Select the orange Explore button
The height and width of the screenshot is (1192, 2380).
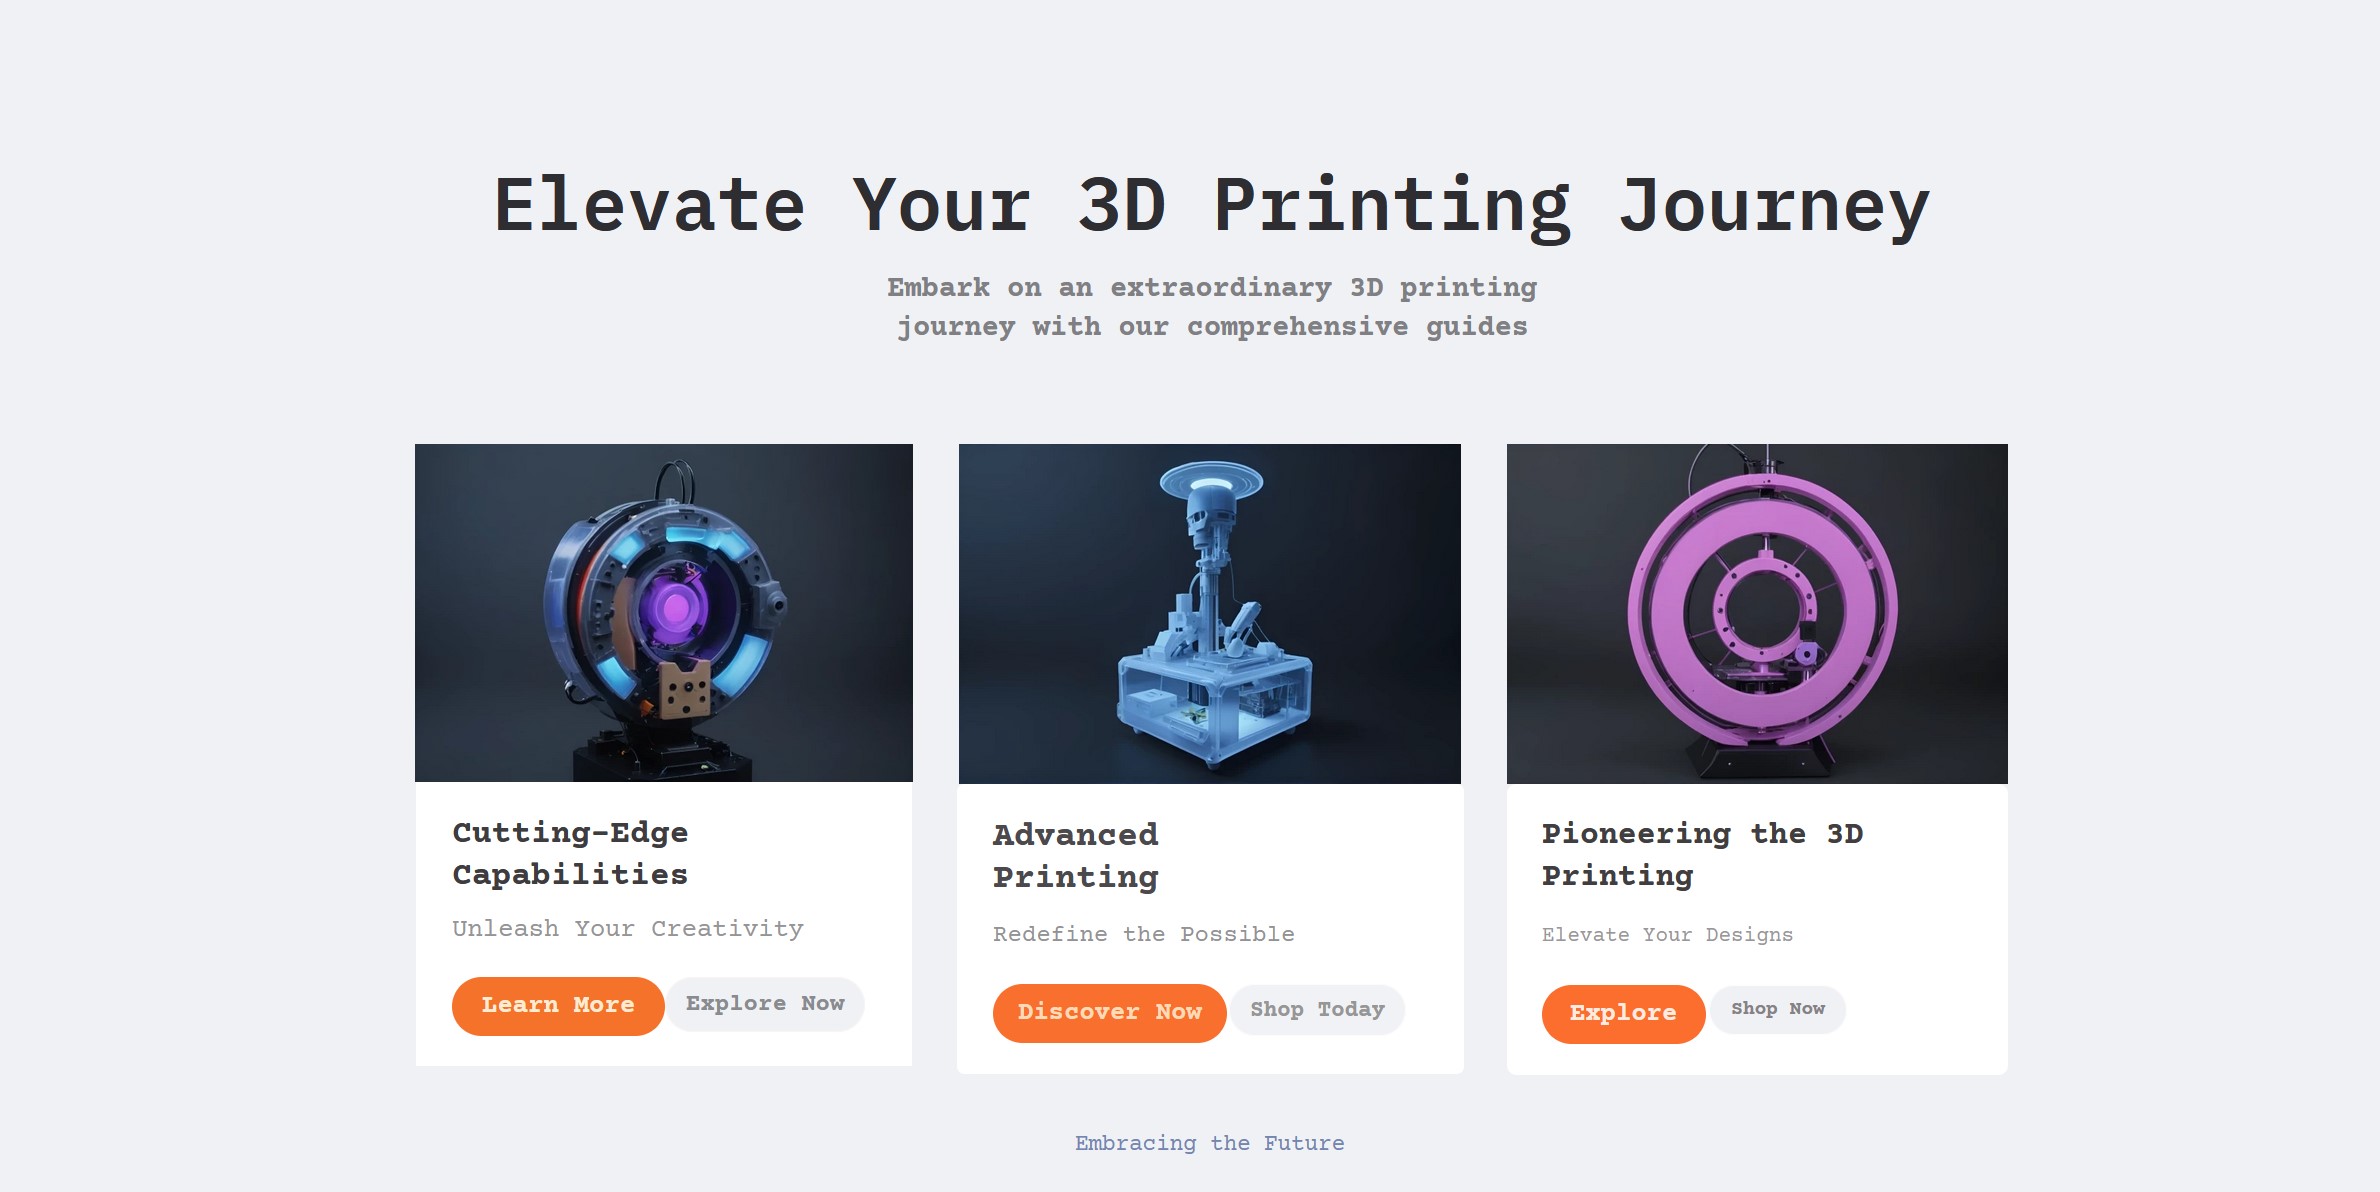pyautogui.click(x=1623, y=1013)
